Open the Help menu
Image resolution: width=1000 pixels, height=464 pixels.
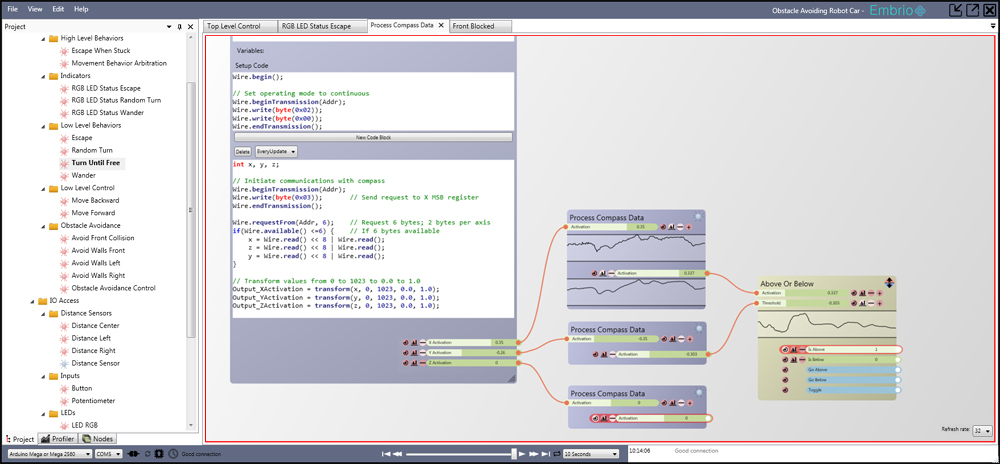81,10
